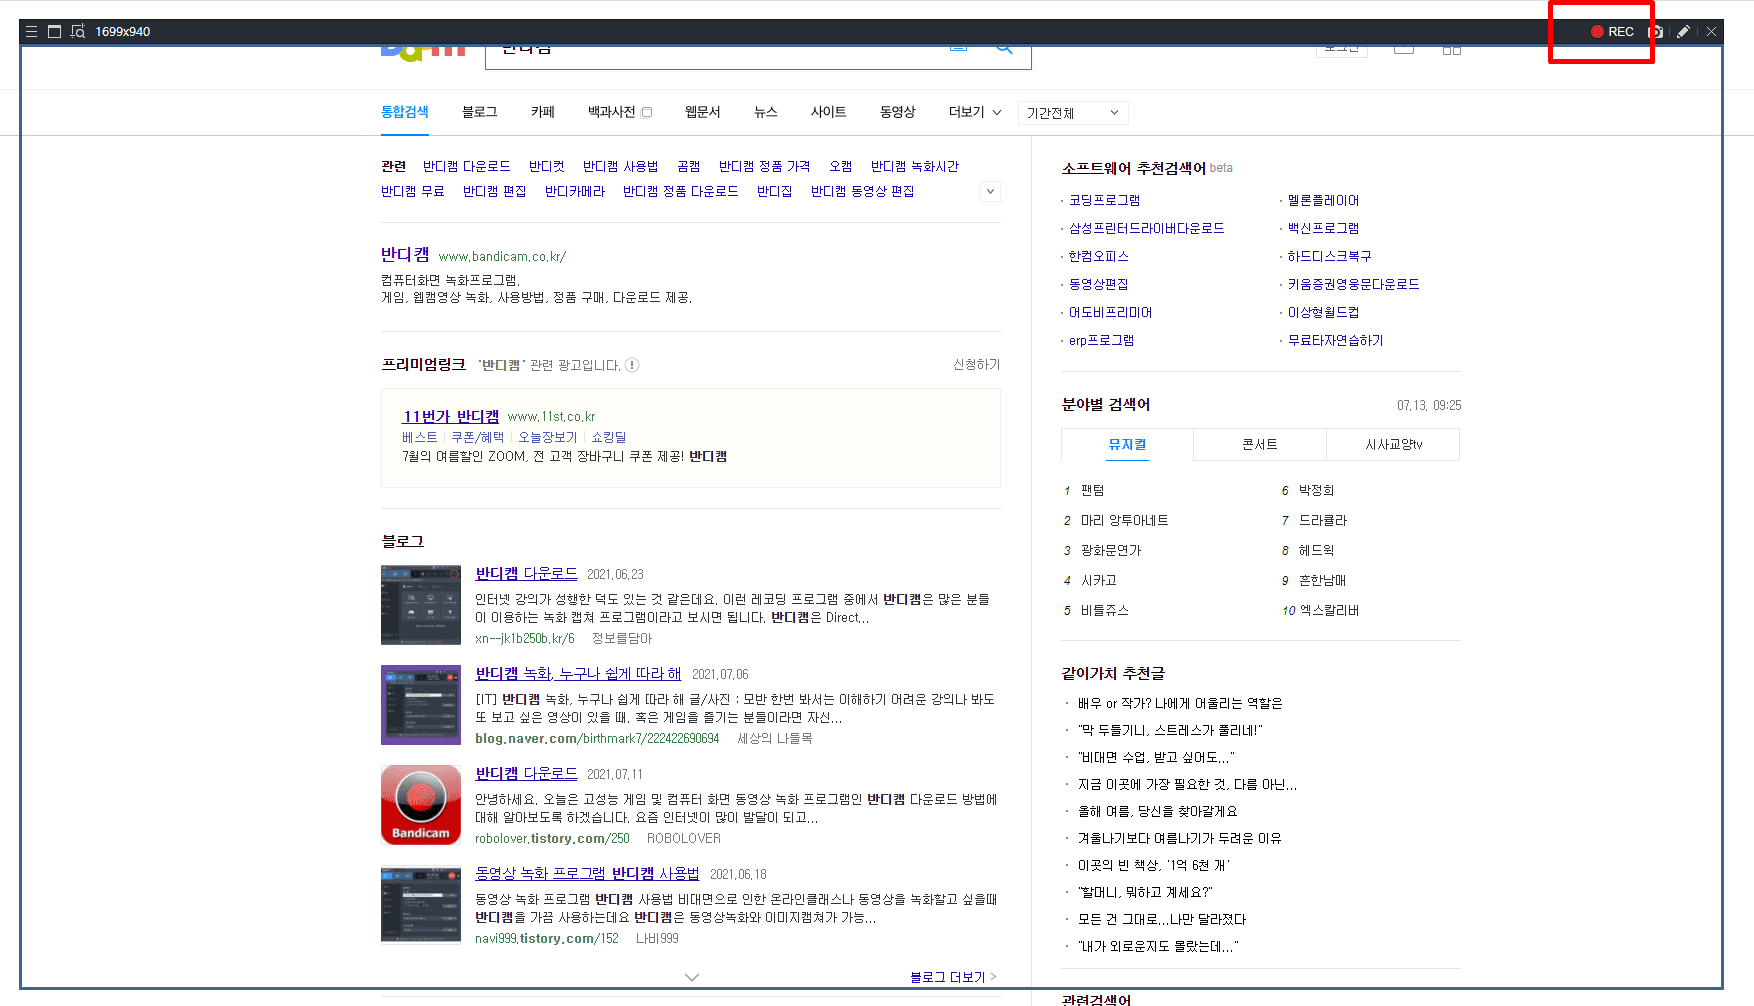Select the 통합검색 tab
The image size is (1754, 1006).
[x=405, y=112]
